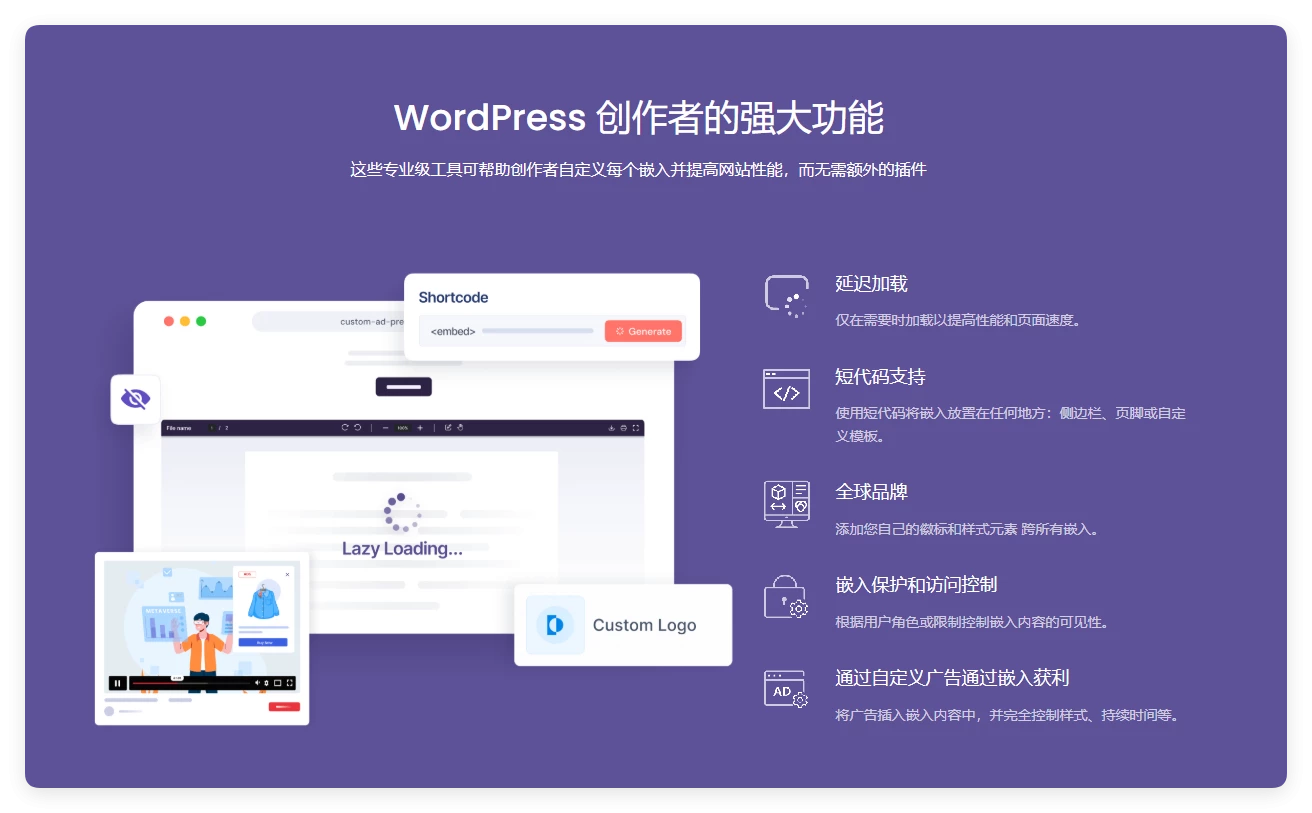Click the download icon in the viewer toolbar
Screen dimensions: 1312x813
coord(611,426)
